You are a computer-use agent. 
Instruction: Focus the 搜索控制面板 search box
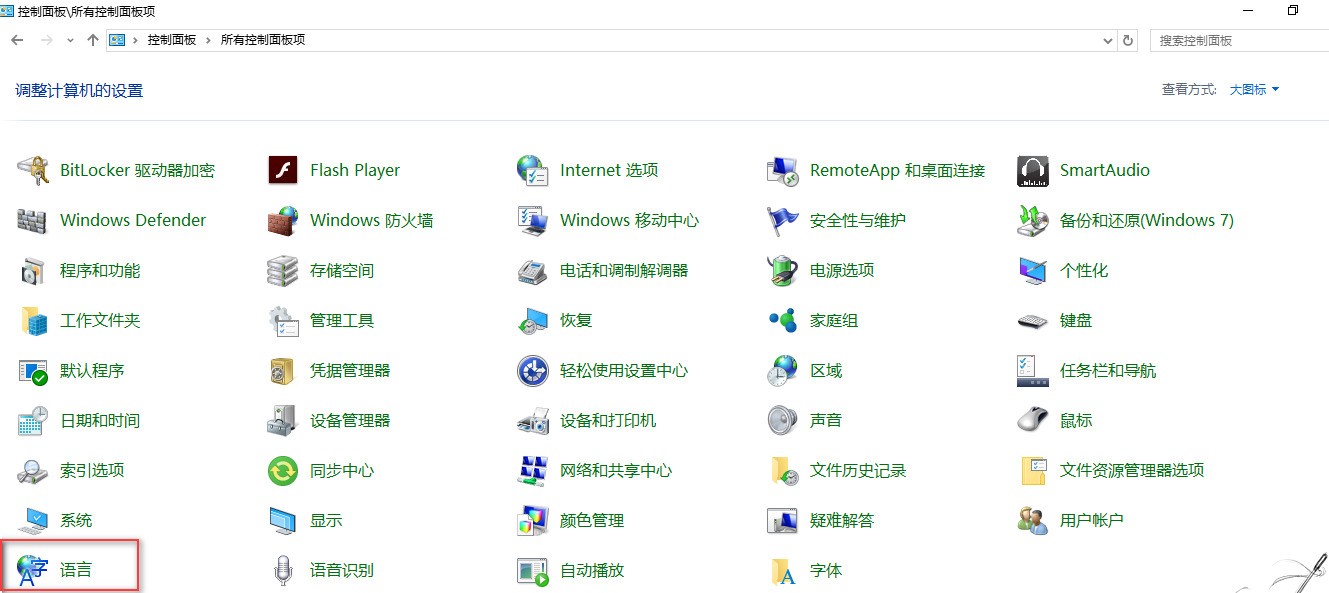point(1240,40)
